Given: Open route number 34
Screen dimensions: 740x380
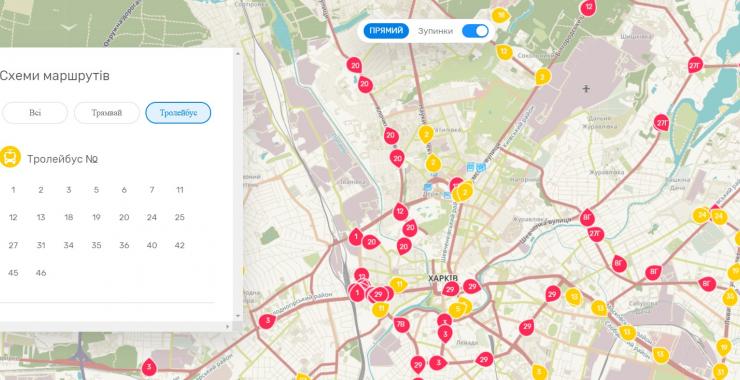Looking at the screenshot, I should click(68, 245).
